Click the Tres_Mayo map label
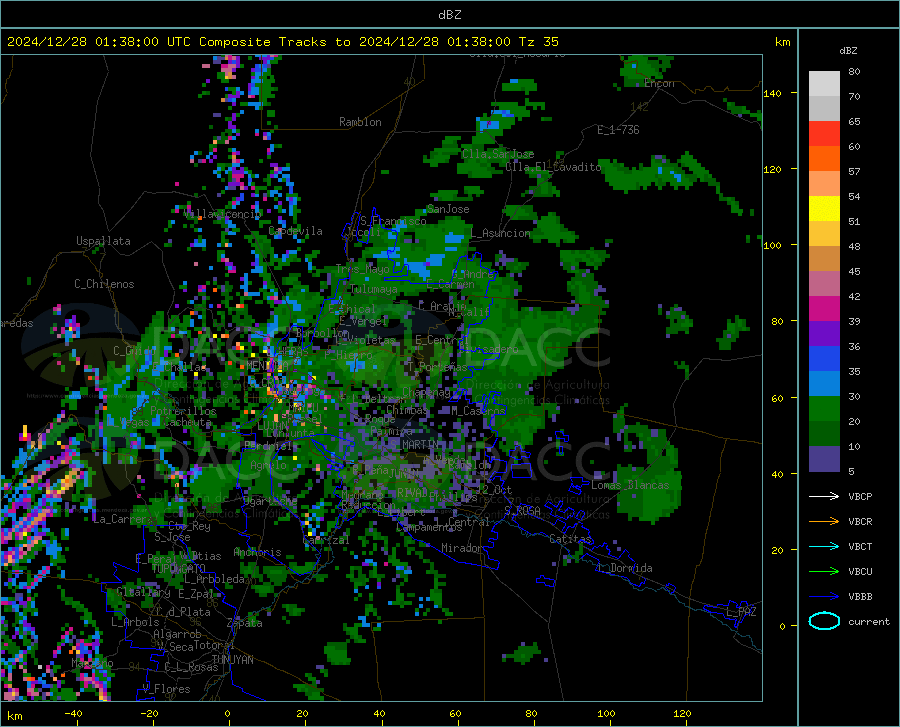This screenshot has height=727, width=900. pyautogui.click(x=362, y=269)
